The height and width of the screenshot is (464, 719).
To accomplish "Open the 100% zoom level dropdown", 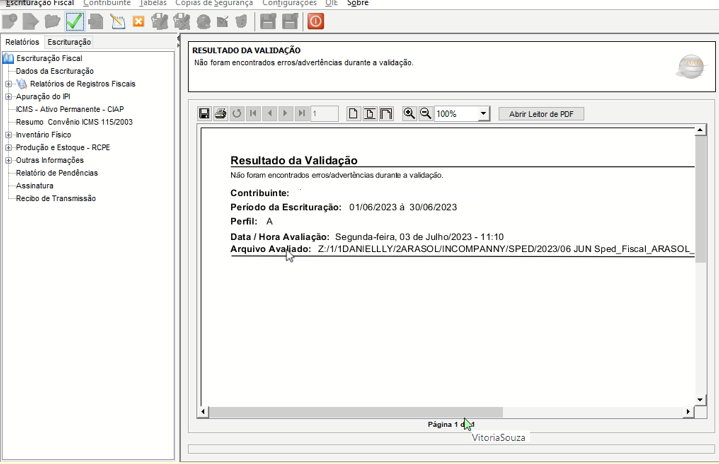I will click(483, 114).
